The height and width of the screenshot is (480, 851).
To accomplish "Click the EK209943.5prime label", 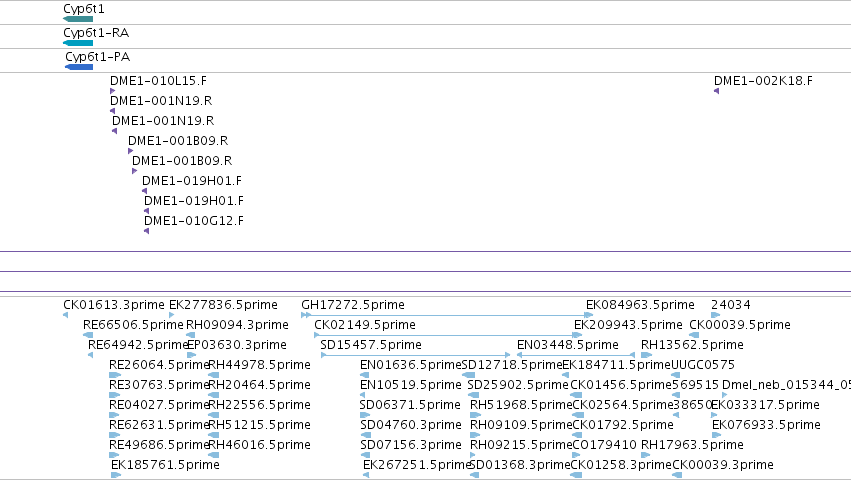I will (628, 325).
